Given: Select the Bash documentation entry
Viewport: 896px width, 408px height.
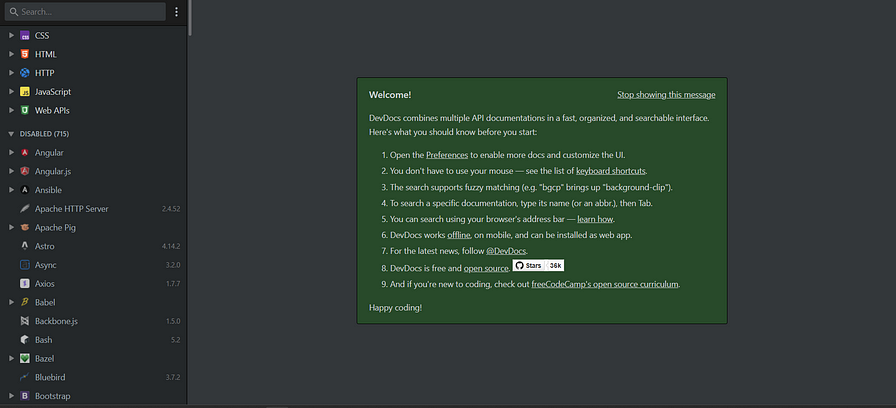Looking at the screenshot, I should tap(93, 339).
